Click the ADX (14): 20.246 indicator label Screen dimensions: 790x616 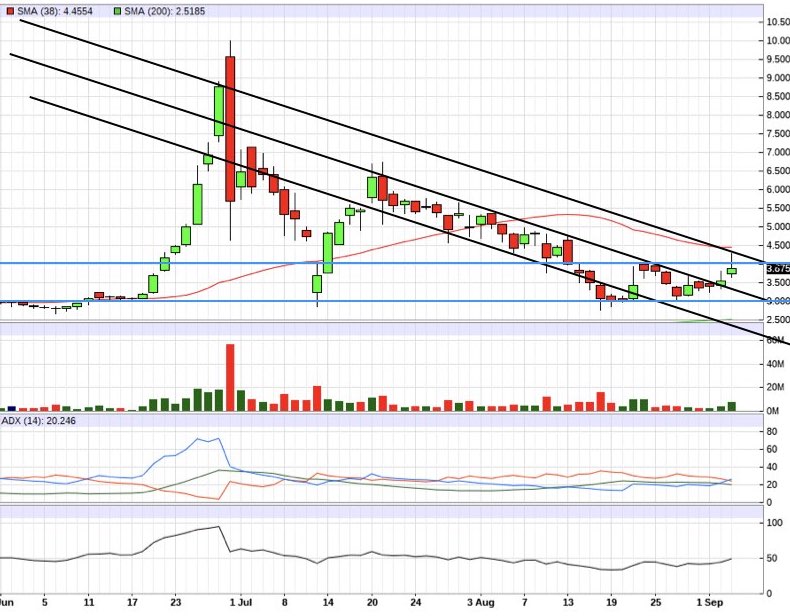pos(38,421)
